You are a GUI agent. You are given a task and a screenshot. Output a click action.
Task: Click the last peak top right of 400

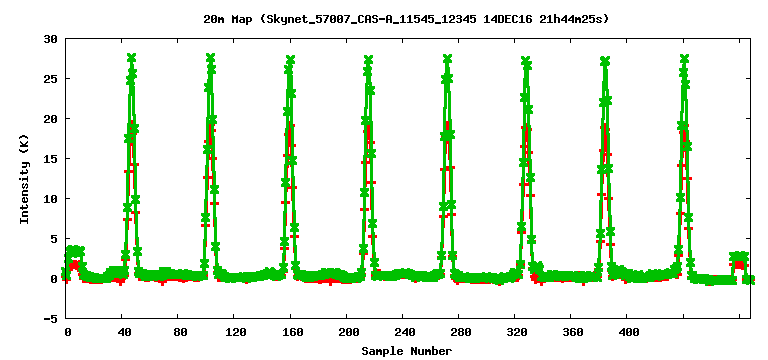[684, 58]
